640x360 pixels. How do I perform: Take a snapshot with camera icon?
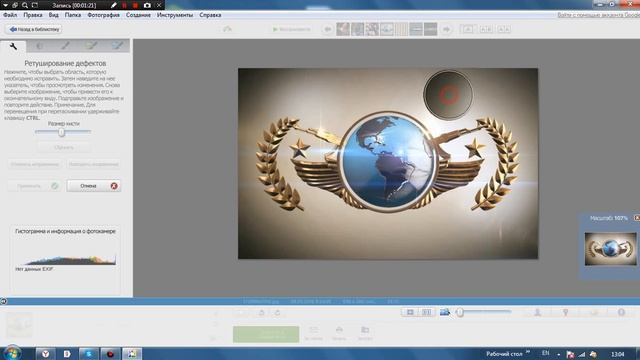coord(147,5)
